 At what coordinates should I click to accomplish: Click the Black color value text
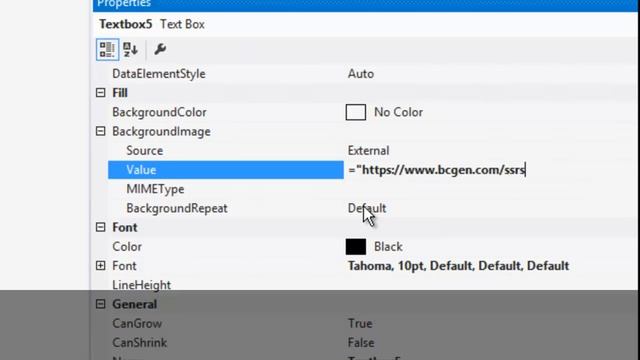388,247
